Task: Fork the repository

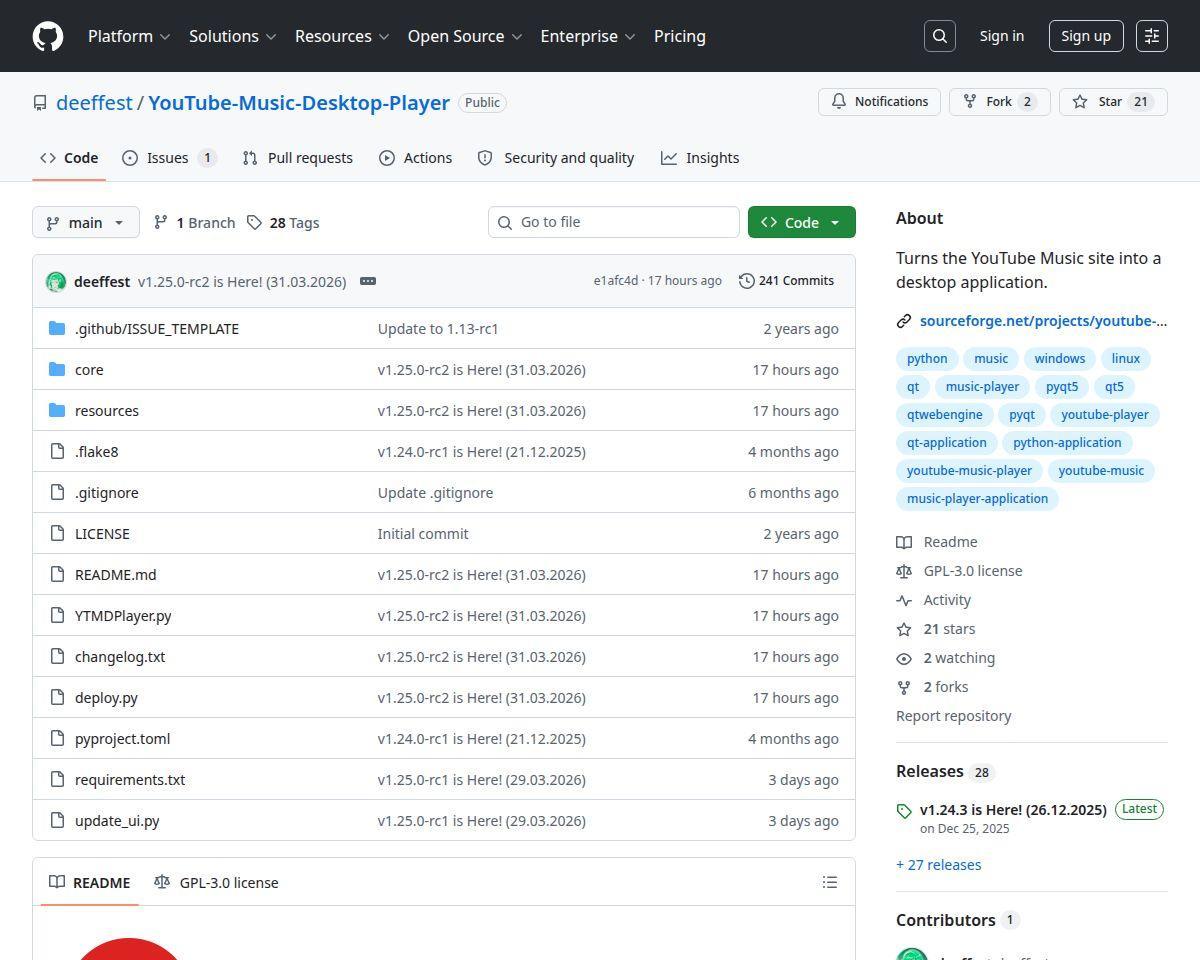Action: pyautogui.click(x=999, y=102)
